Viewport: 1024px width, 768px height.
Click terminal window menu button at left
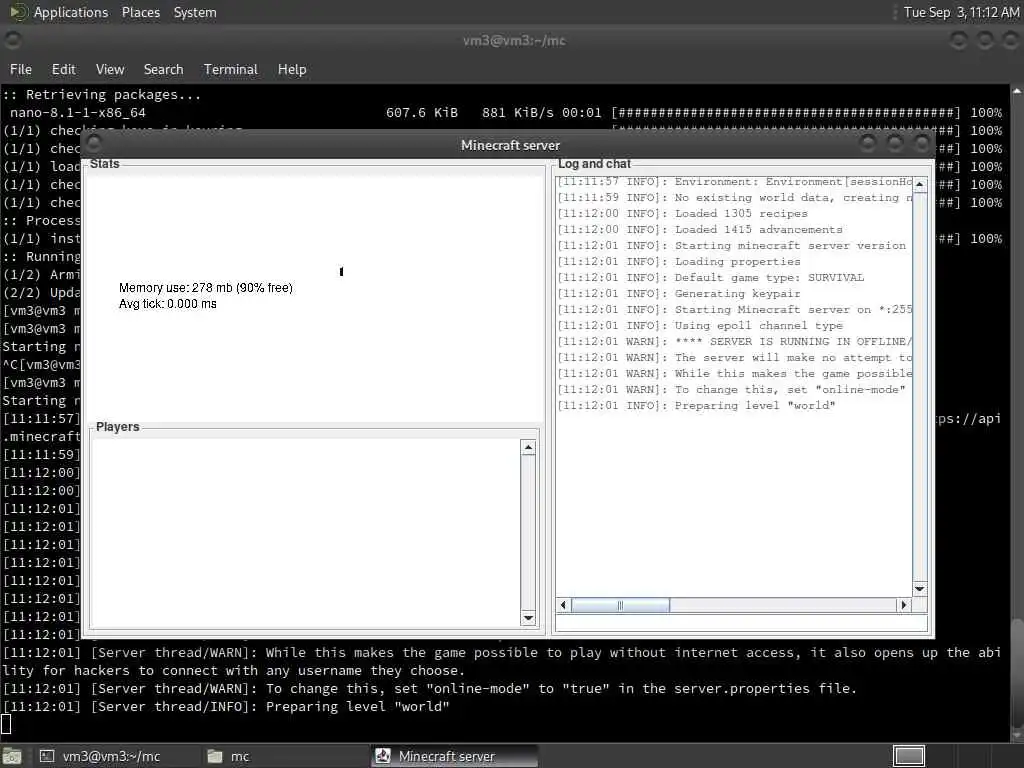[12, 40]
